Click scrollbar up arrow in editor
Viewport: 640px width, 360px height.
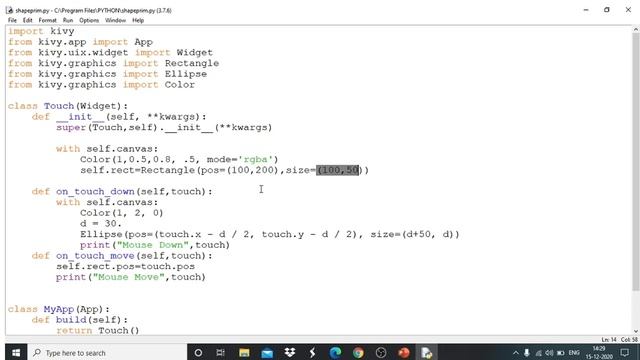click(x=636, y=29)
